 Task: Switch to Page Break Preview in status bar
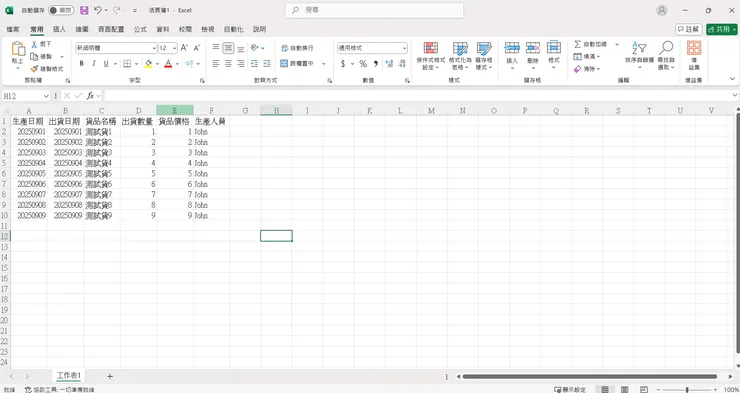644,389
